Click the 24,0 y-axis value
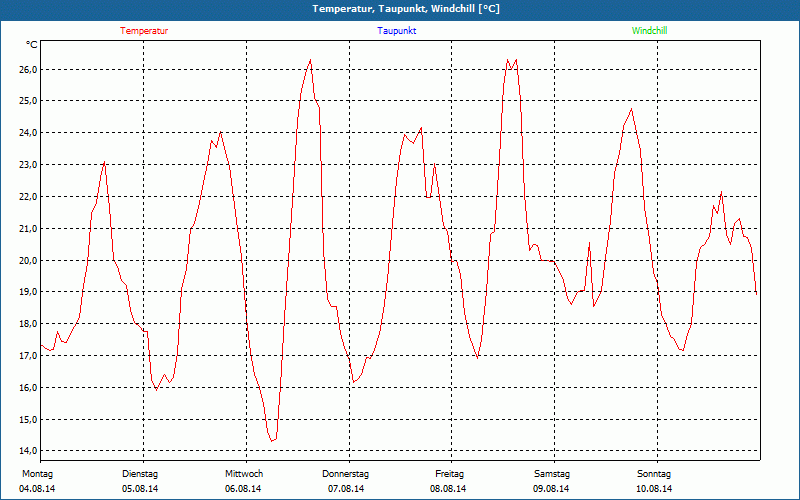 [x=30, y=133]
